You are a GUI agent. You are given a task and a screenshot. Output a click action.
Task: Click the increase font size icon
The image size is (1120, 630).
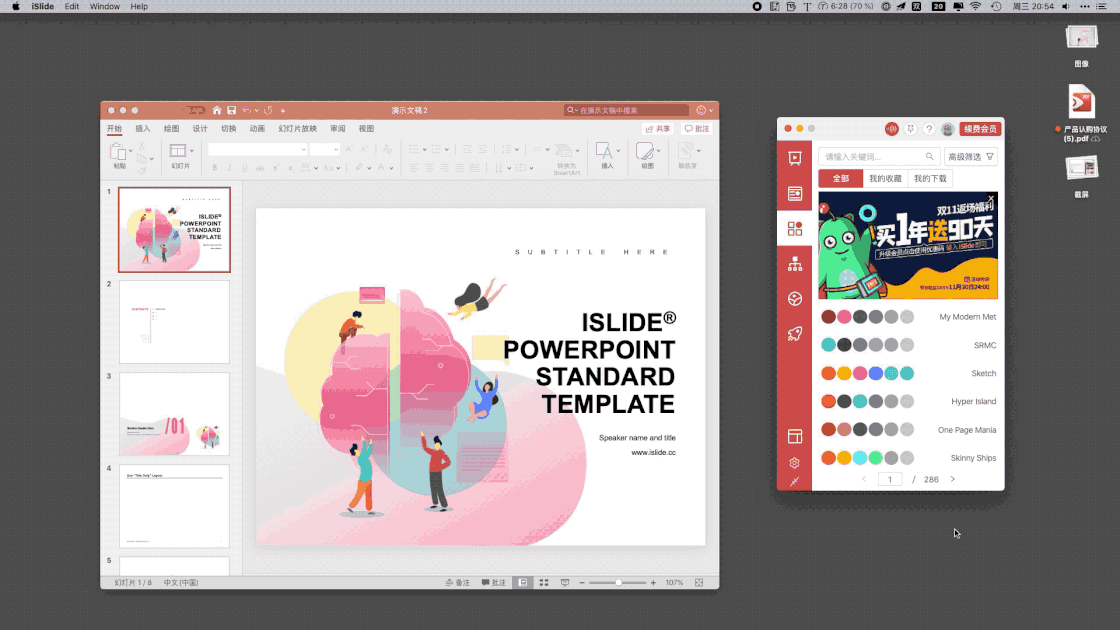tap(349, 149)
